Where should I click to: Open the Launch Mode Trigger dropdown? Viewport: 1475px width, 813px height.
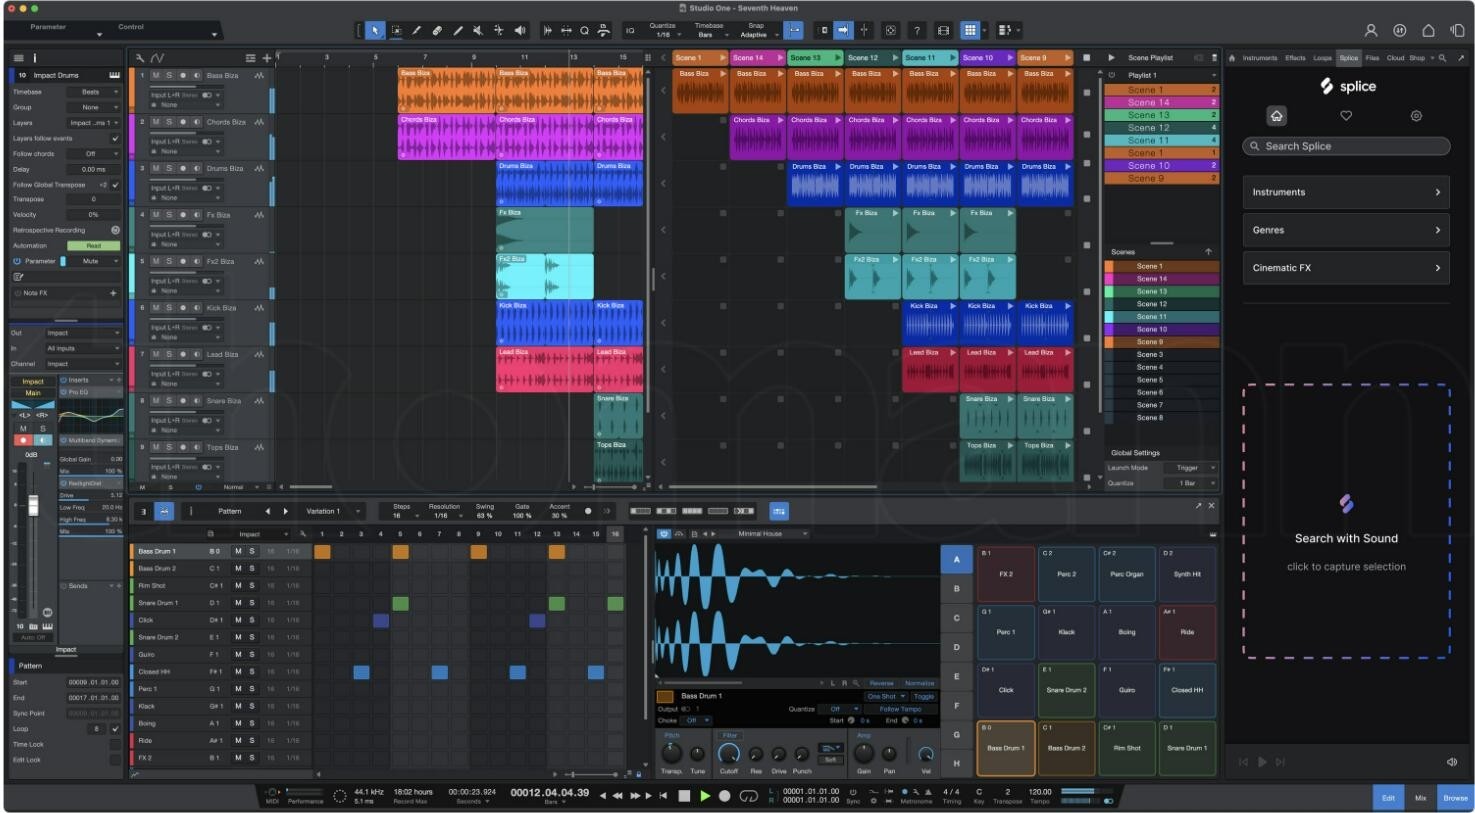(1191, 468)
